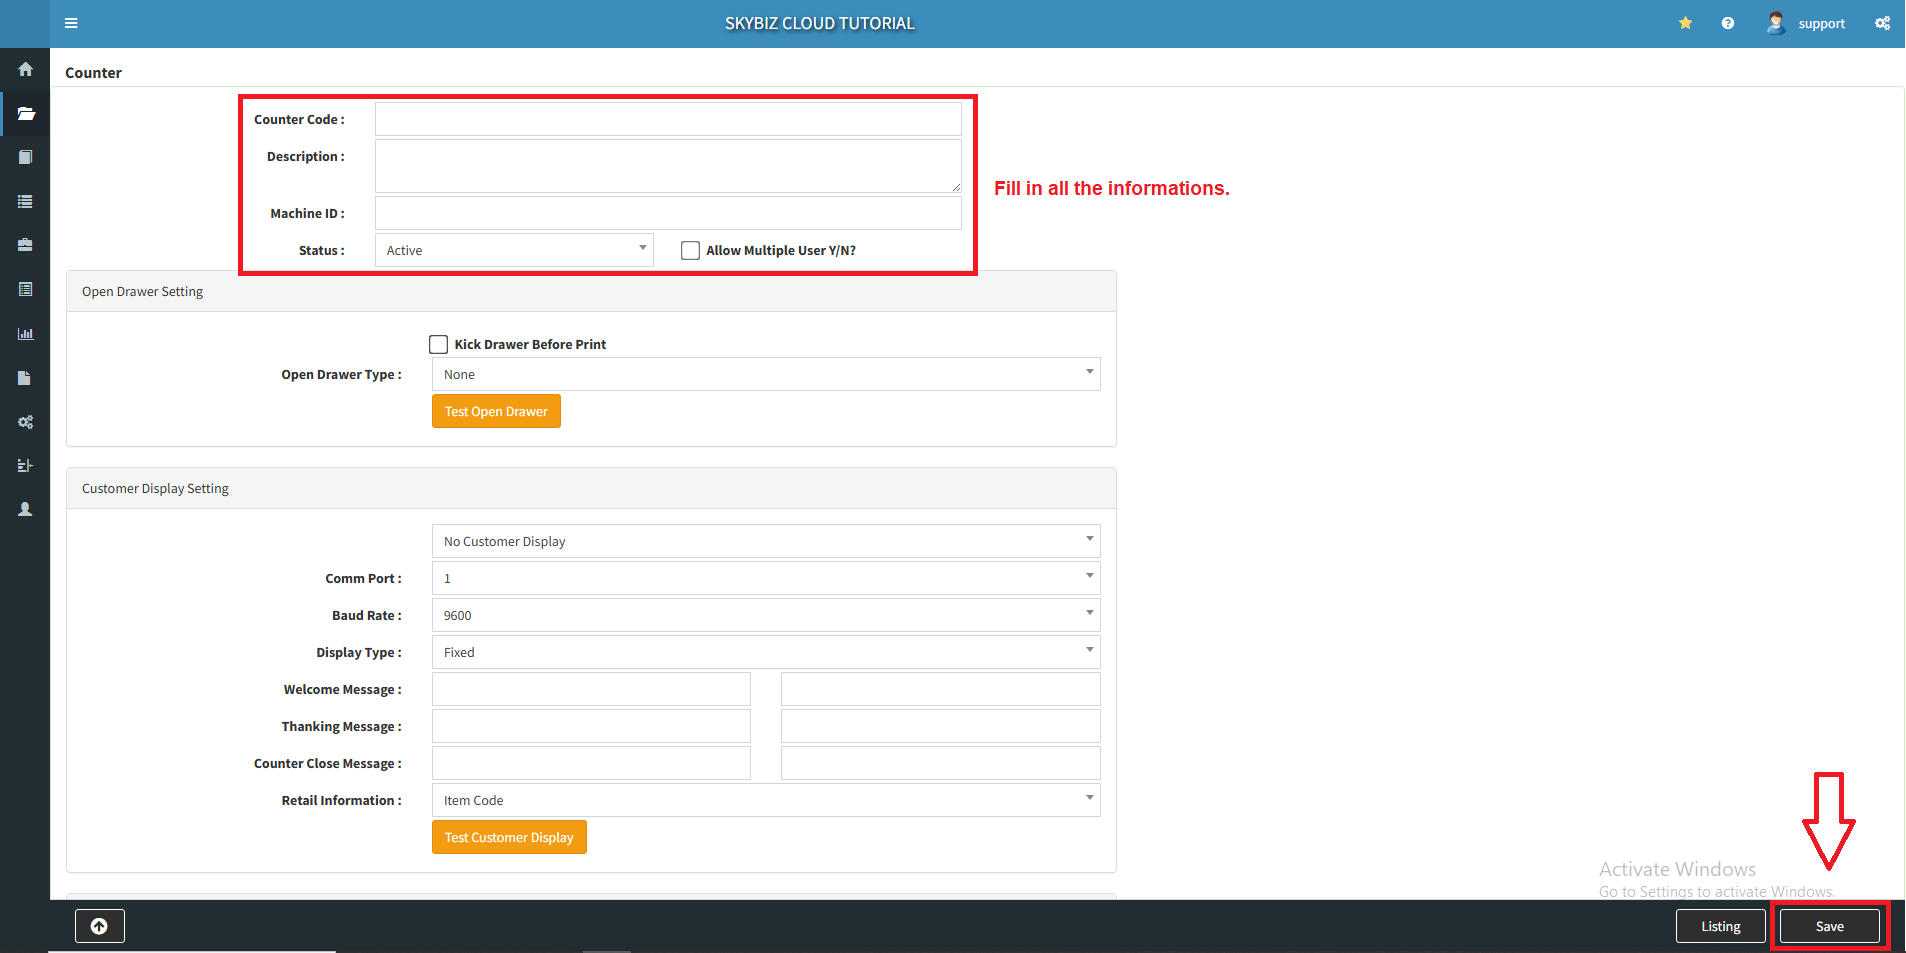Click the Counter Code input field
Image resolution: width=1906 pixels, height=953 pixels.
[x=668, y=119]
